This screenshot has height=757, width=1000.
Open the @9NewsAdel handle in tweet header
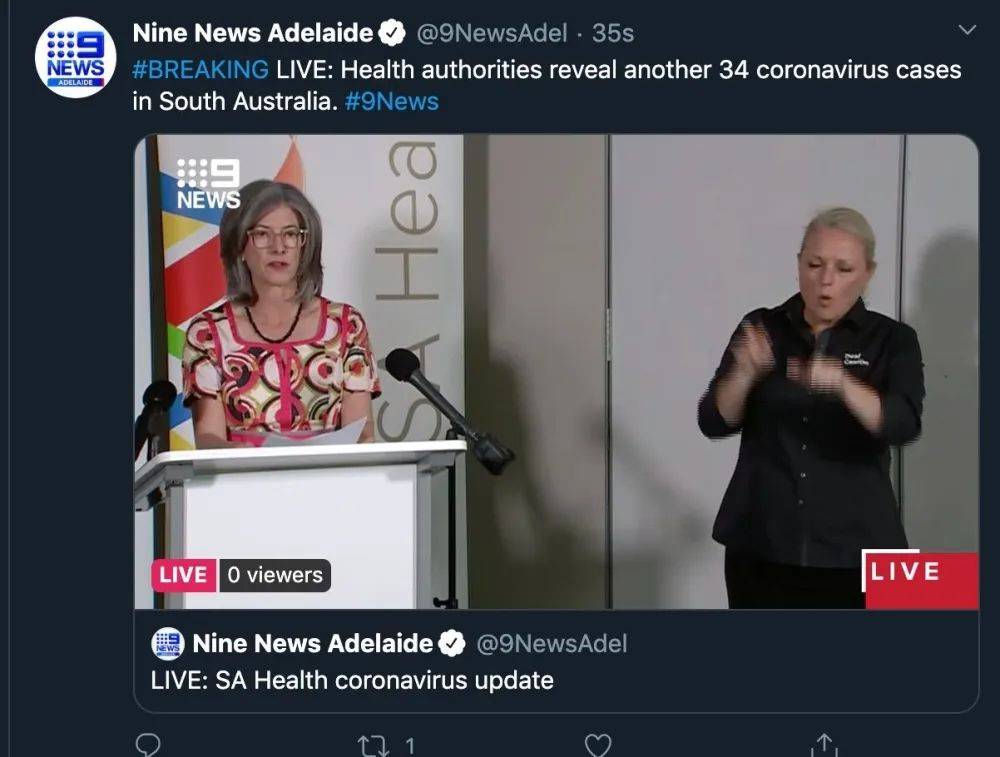click(491, 33)
